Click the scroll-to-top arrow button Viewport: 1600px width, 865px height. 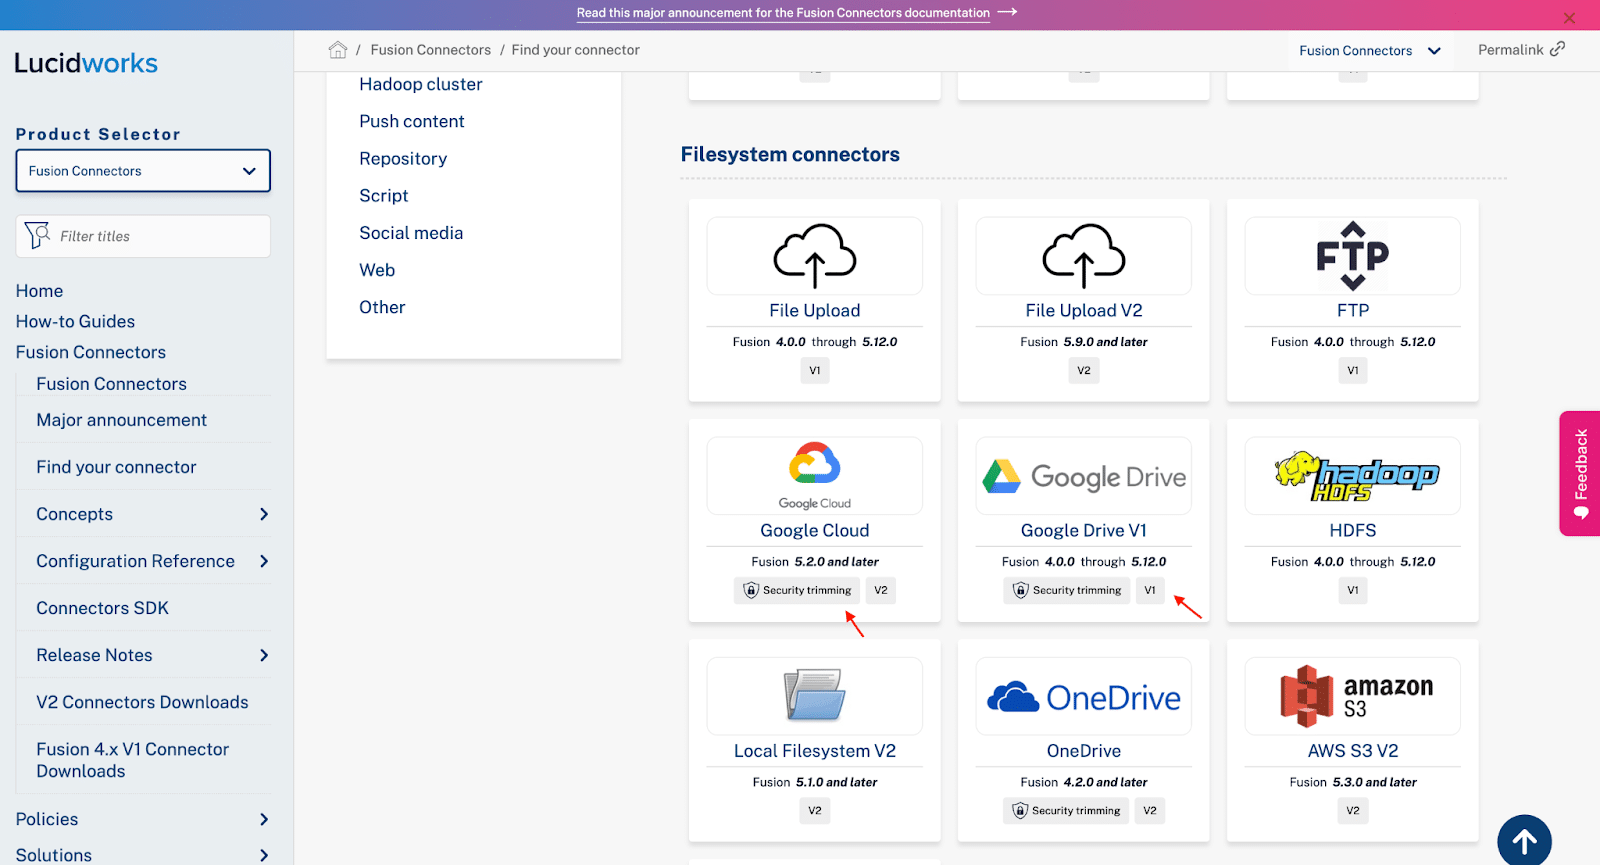[1524, 841]
